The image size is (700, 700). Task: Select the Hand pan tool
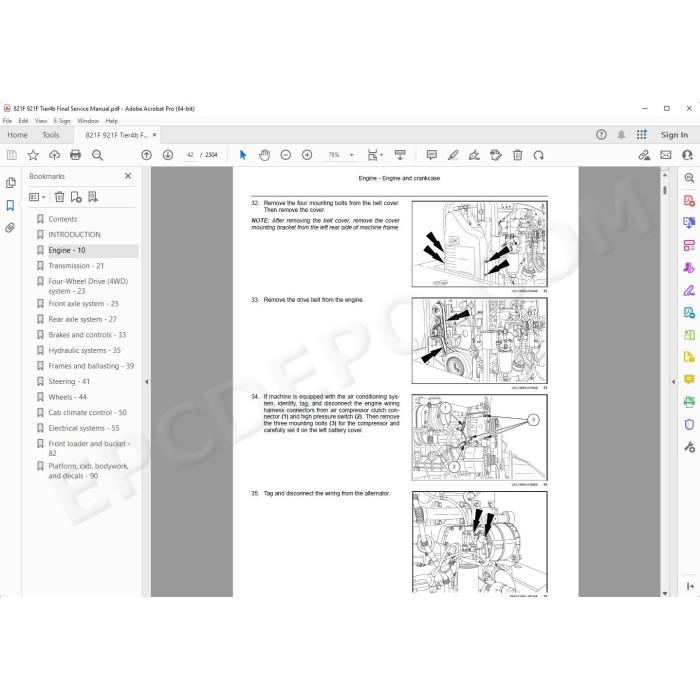[x=264, y=155]
